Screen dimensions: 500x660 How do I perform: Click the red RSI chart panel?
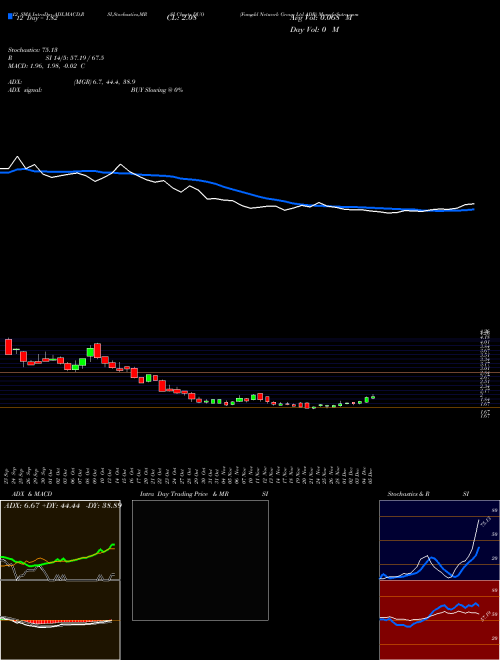pos(439,620)
